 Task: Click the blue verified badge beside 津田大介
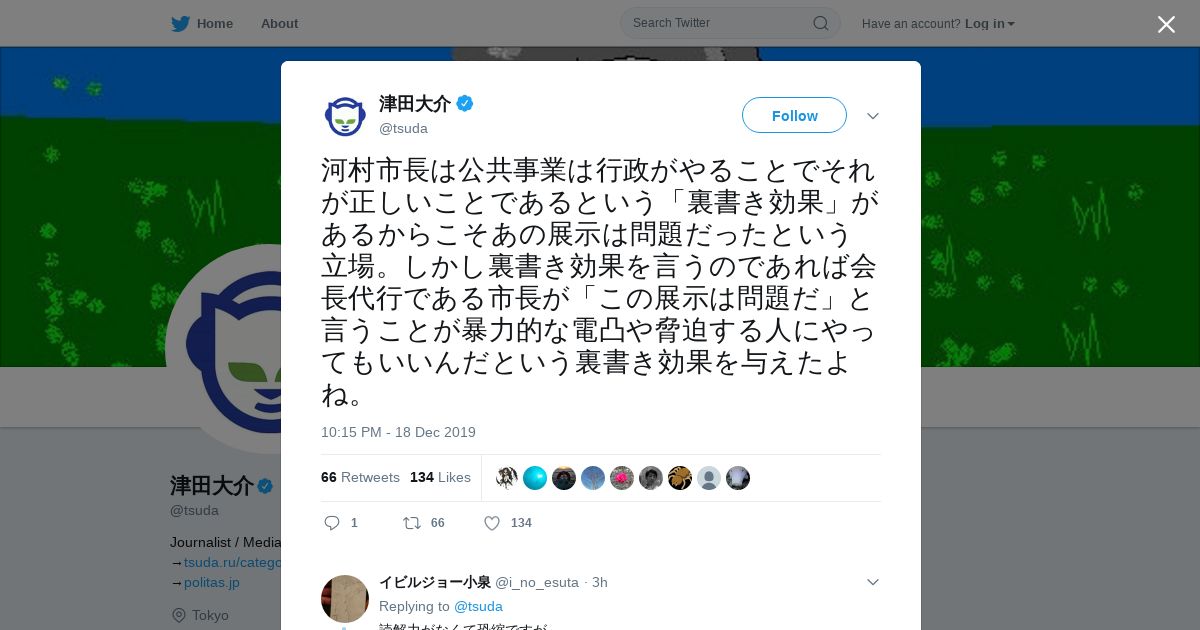click(465, 103)
